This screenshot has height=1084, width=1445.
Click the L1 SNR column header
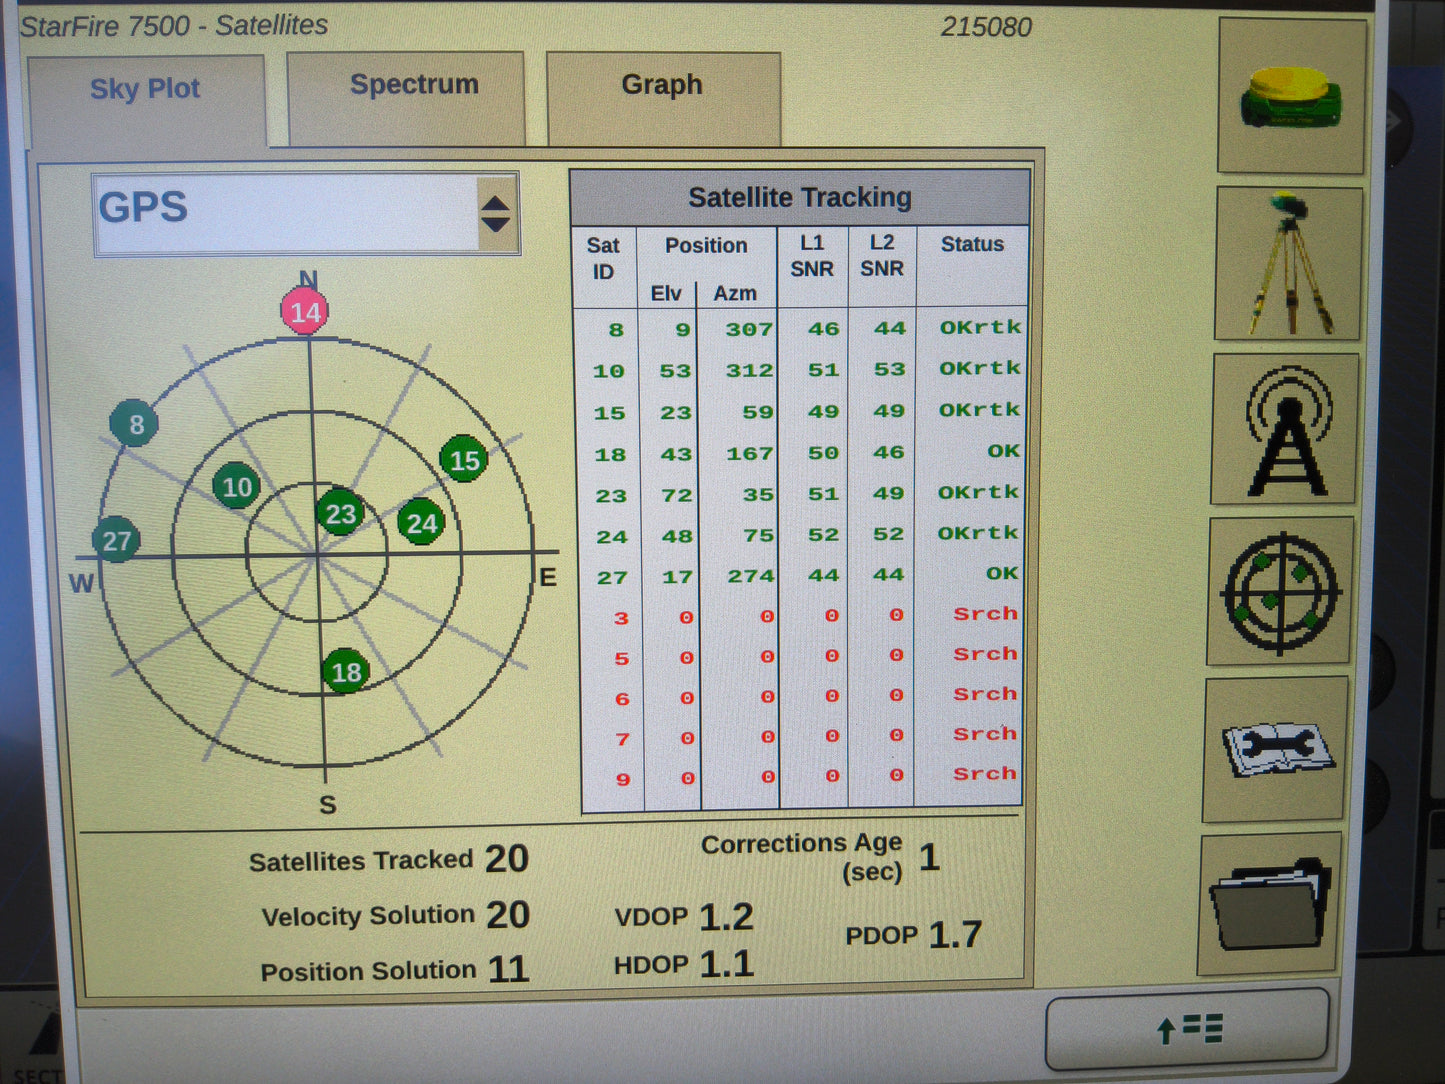812,256
